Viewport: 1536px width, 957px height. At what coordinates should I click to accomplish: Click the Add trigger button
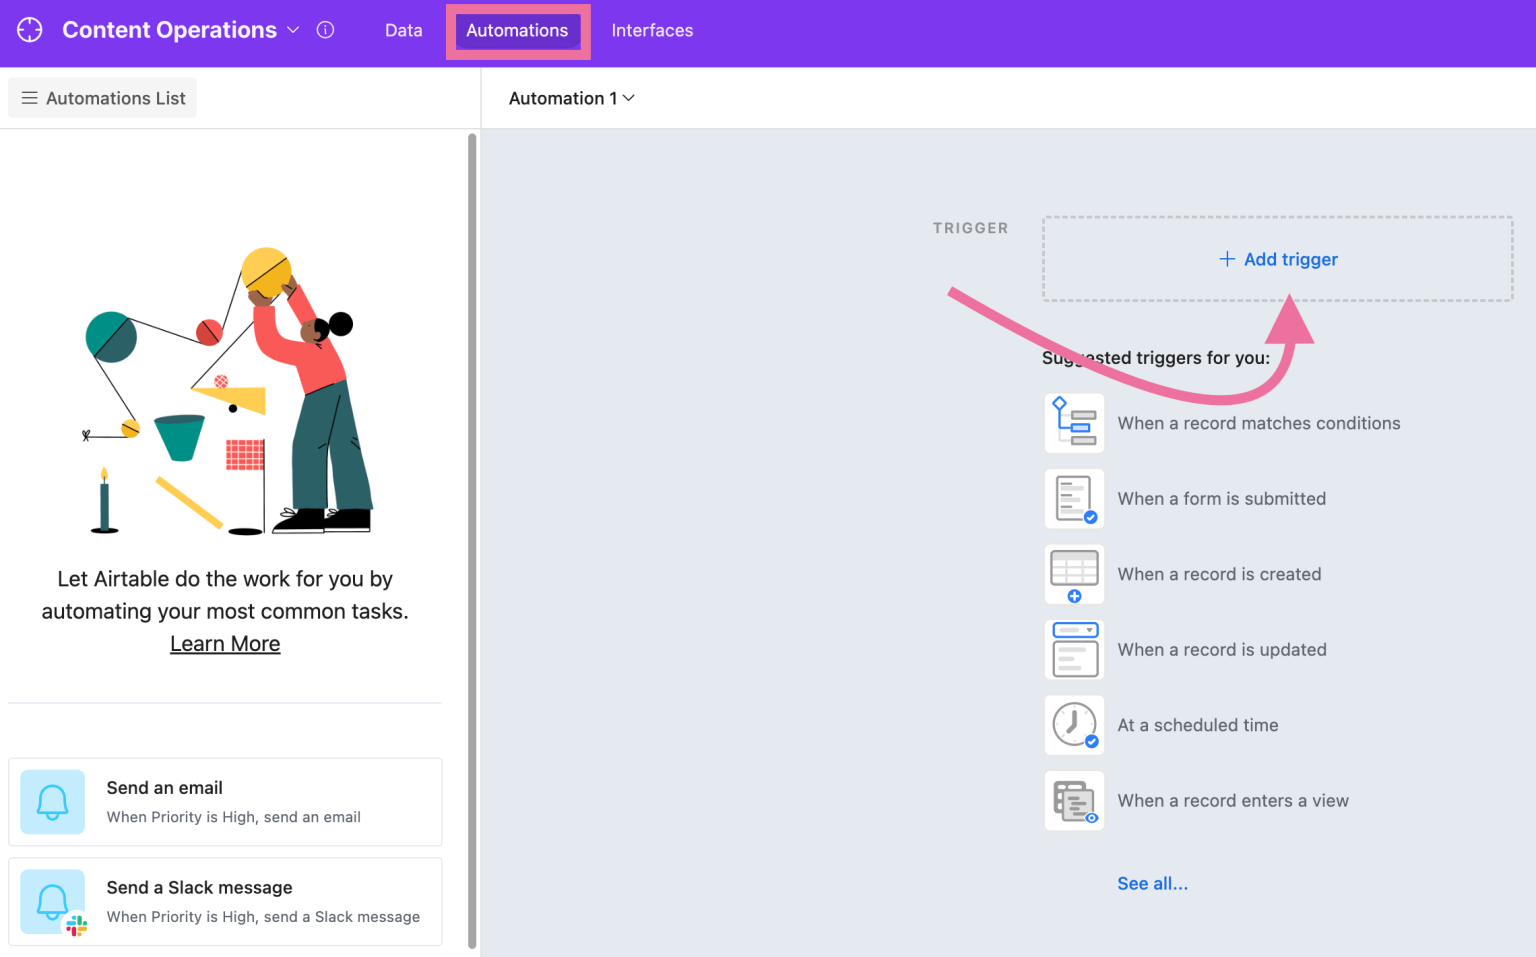pos(1278,259)
